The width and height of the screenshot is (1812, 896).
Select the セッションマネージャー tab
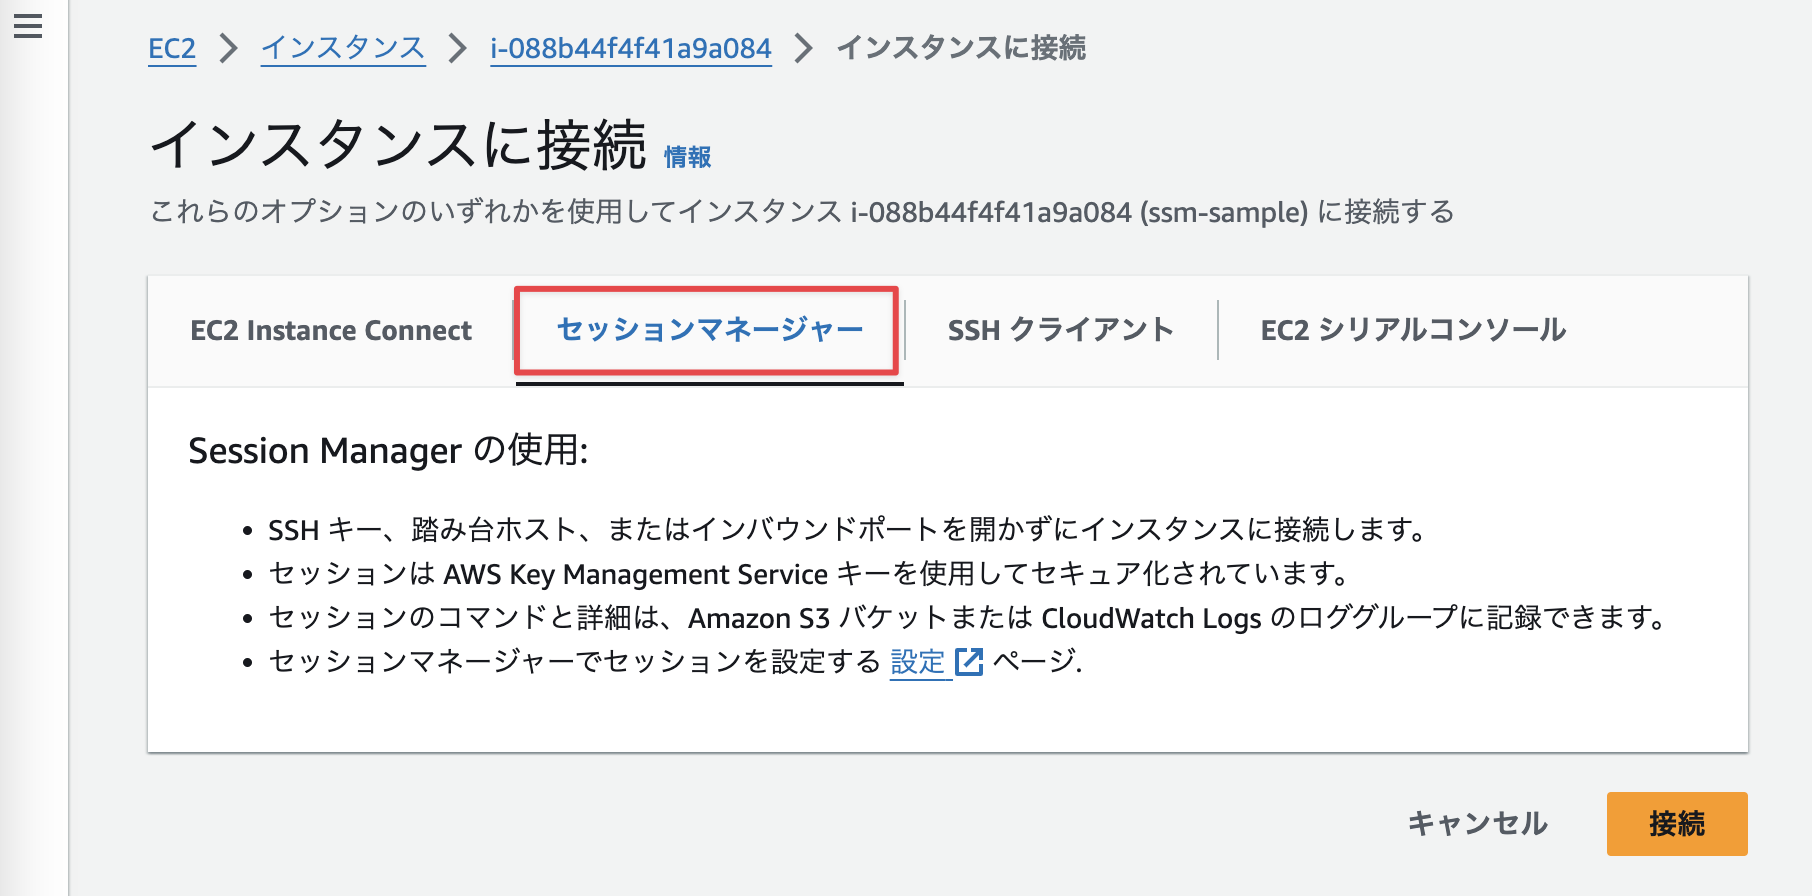(x=709, y=330)
